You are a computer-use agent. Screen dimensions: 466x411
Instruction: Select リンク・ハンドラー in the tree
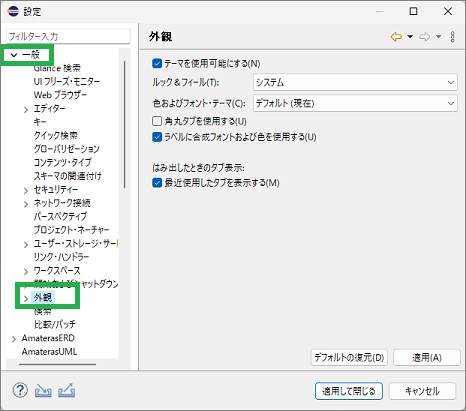pyautogui.click(x=61, y=257)
